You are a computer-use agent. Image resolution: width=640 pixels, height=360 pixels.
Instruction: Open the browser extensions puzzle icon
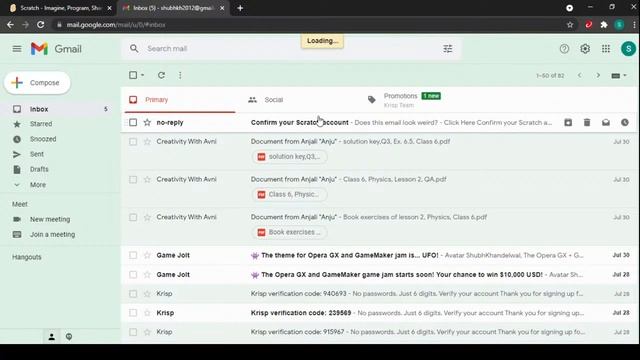[x=604, y=25]
